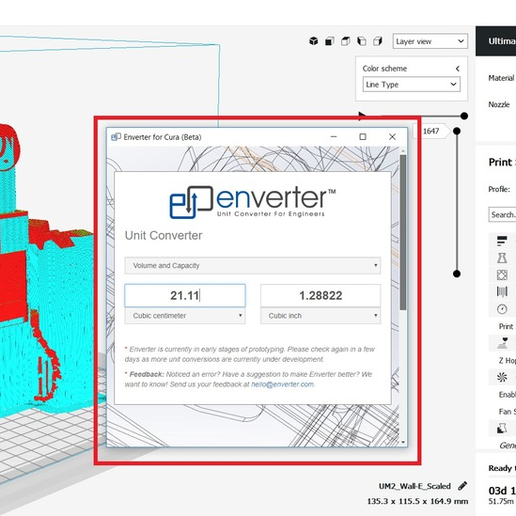Click the Material label in sidebar
The width and height of the screenshot is (516, 516).
(501, 78)
